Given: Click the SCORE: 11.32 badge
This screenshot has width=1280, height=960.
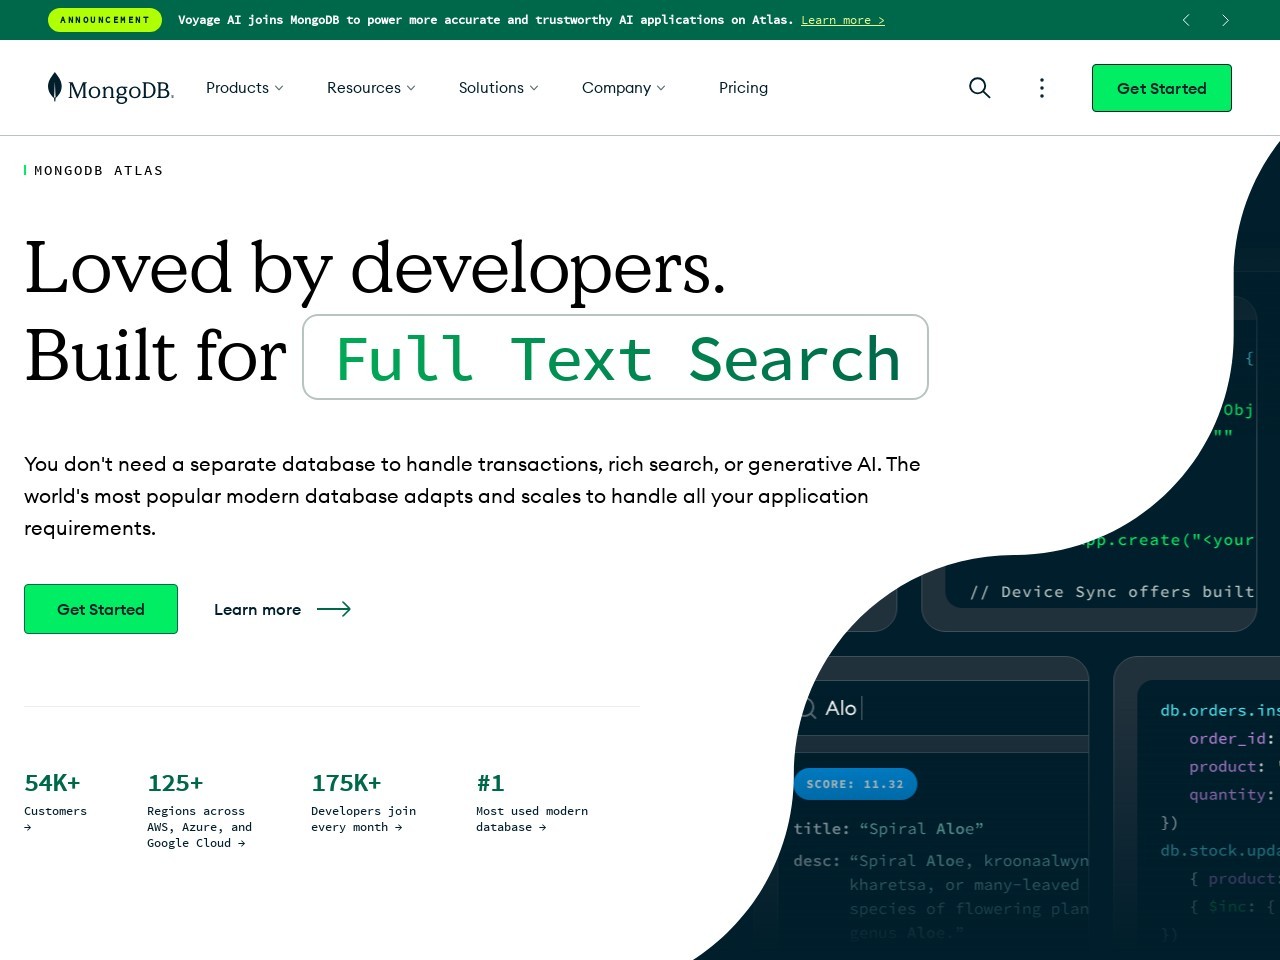Looking at the screenshot, I should [855, 784].
